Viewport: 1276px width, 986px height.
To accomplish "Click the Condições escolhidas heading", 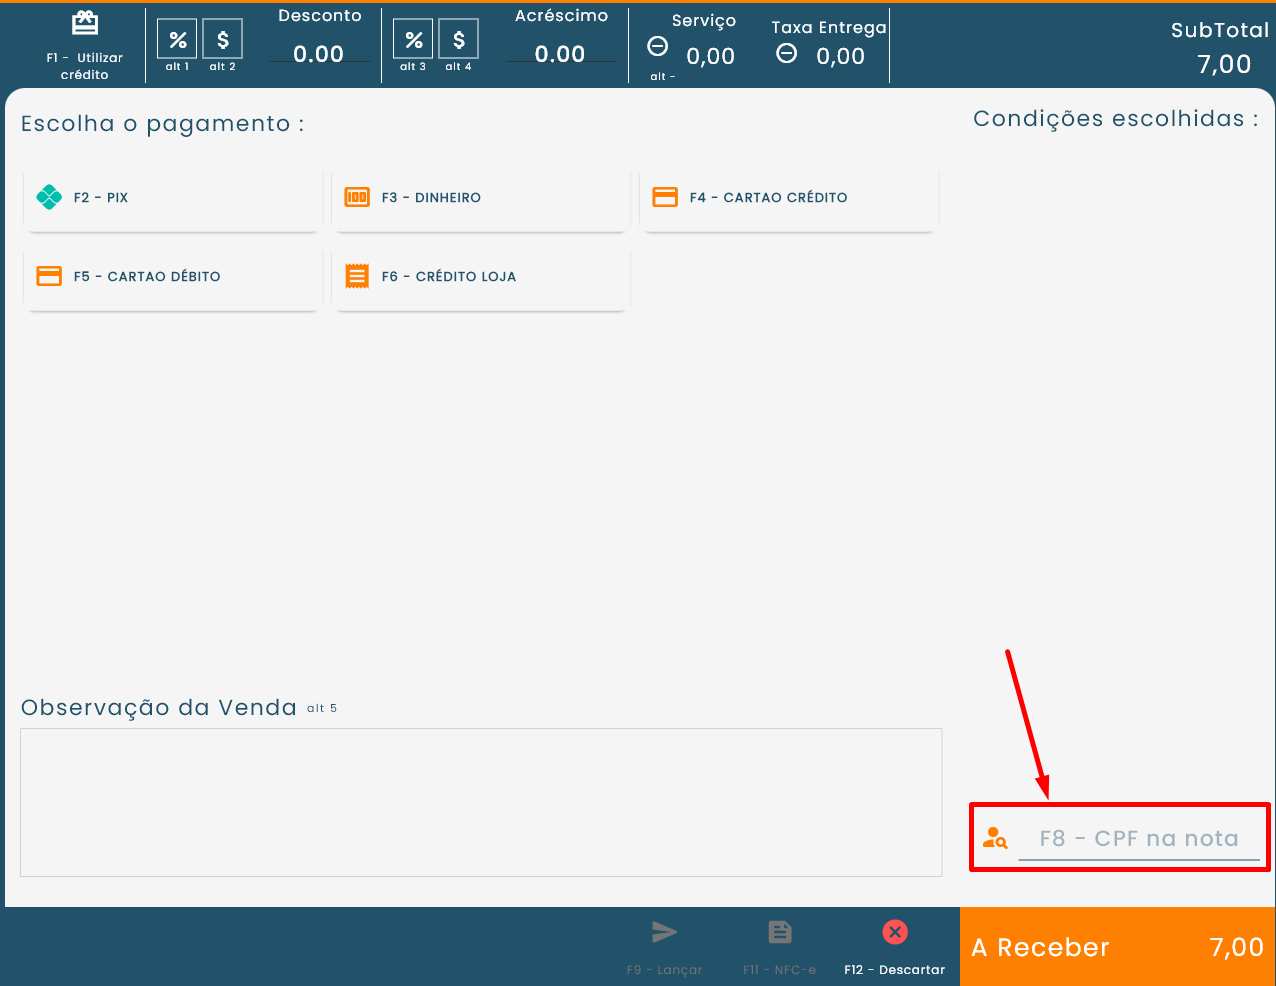I will (1116, 119).
